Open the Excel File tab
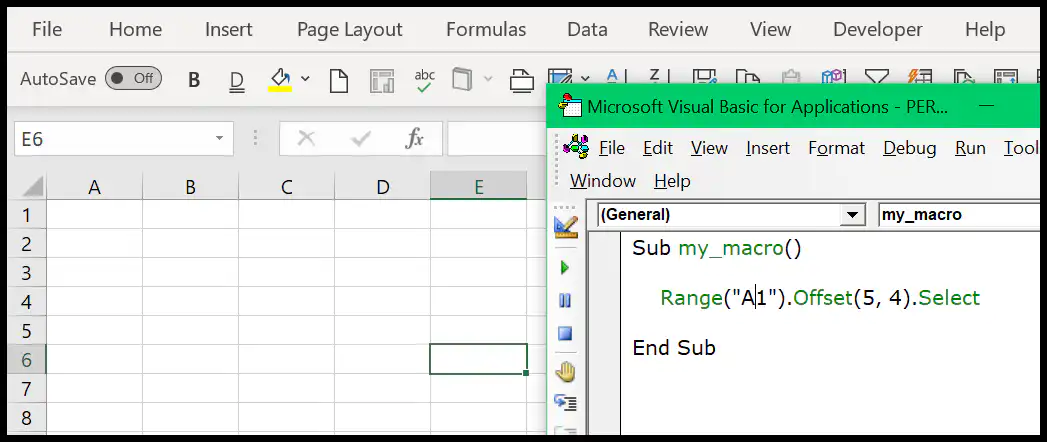 pos(47,29)
